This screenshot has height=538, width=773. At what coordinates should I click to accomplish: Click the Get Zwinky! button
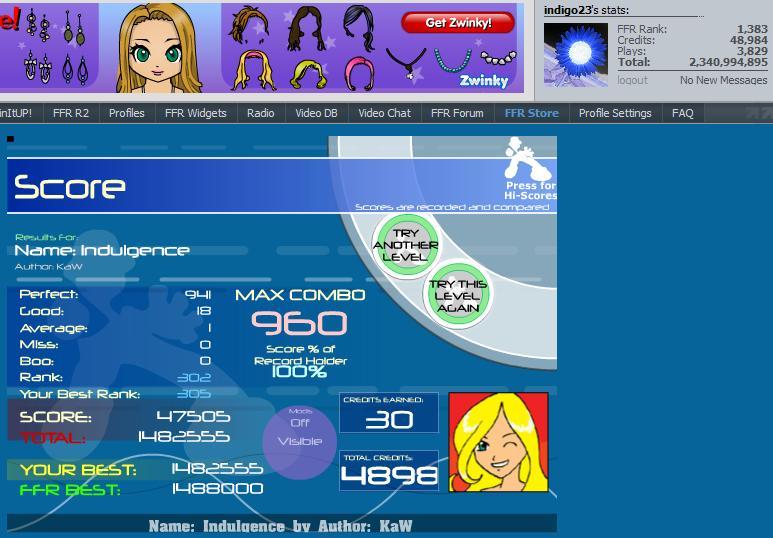click(458, 23)
